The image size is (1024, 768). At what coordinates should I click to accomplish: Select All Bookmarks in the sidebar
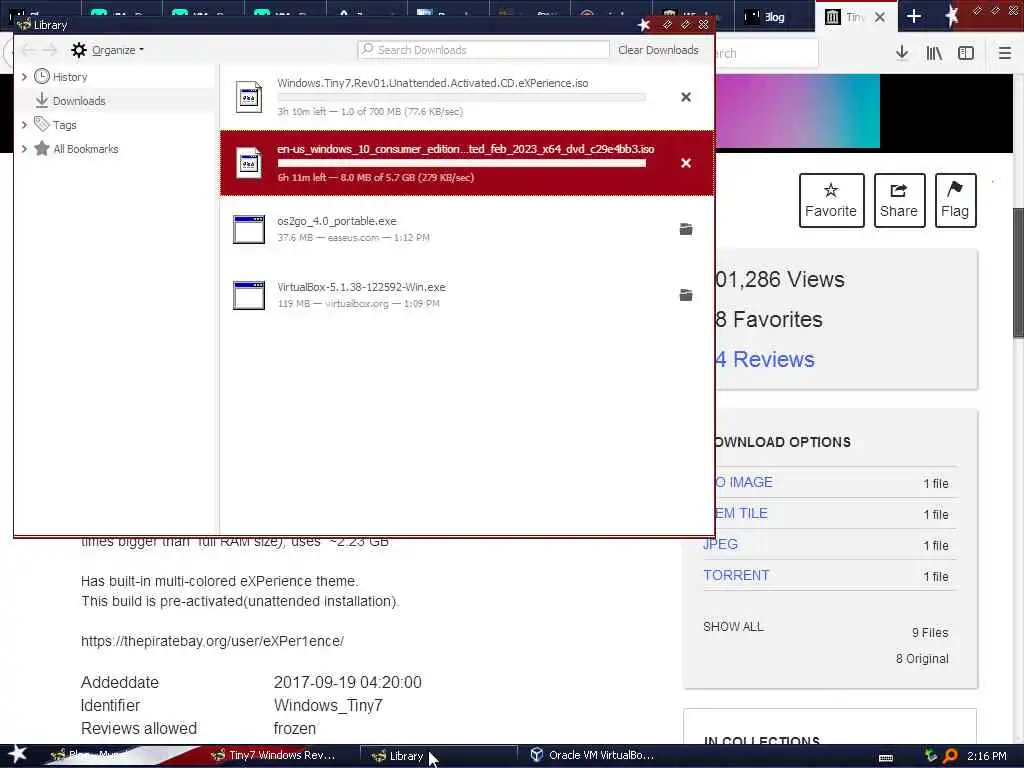[86, 149]
